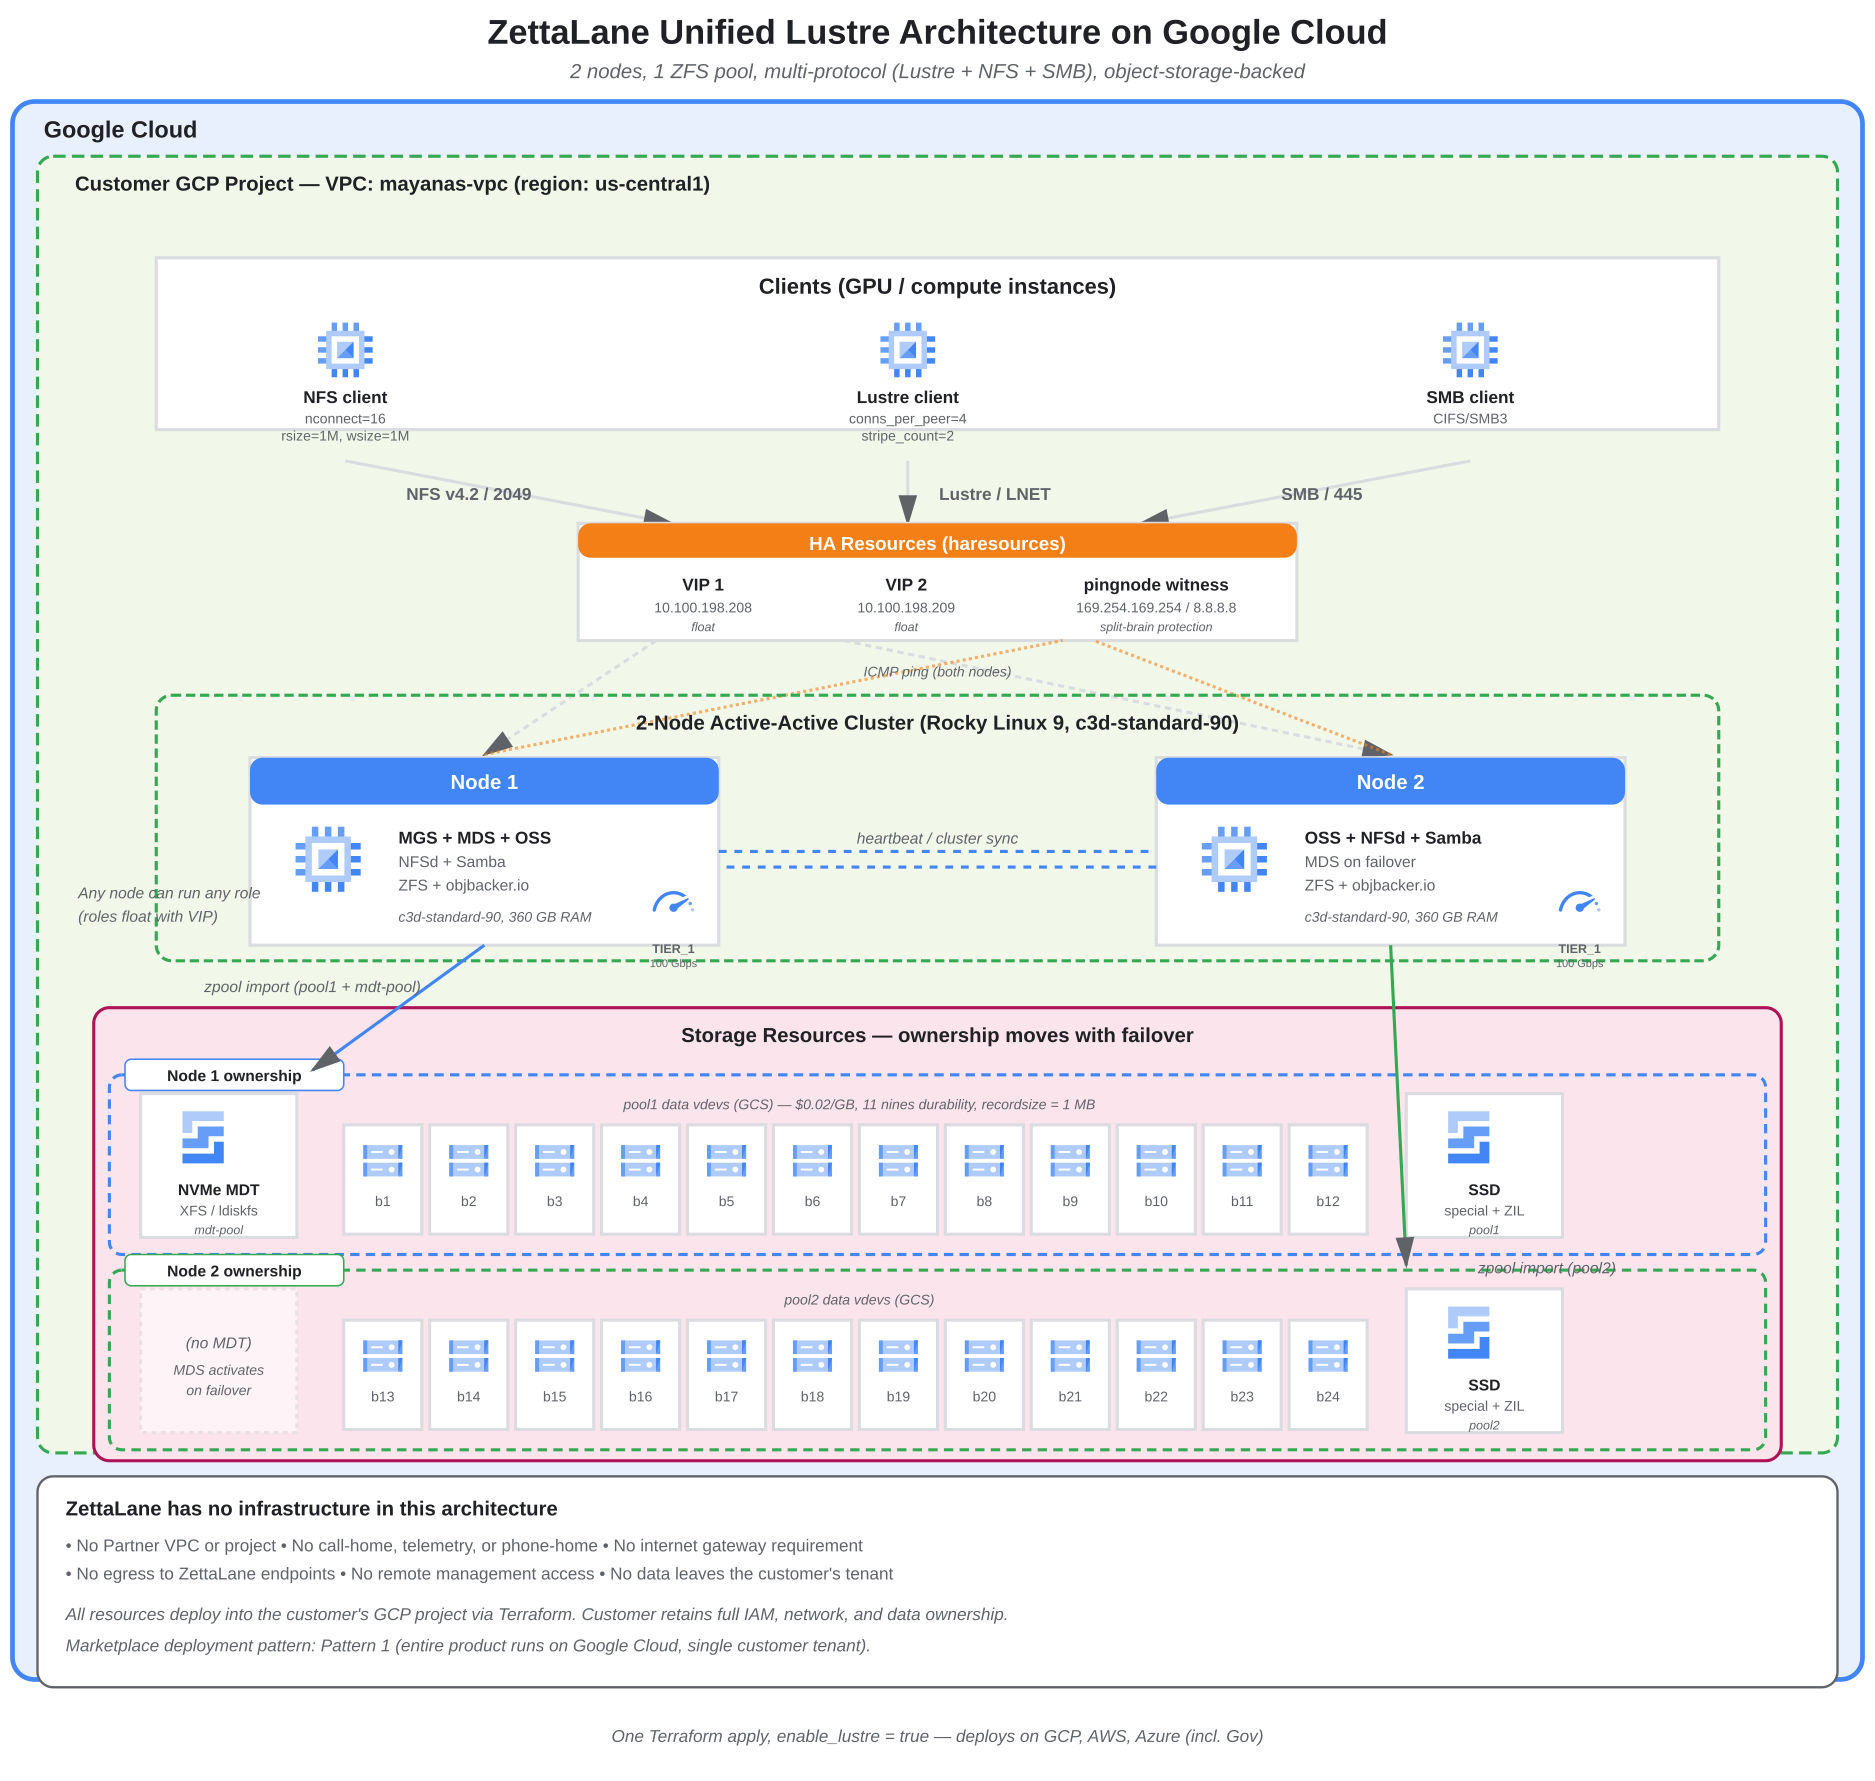Click the zpool import (pool2) label
The height and width of the screenshot is (1781, 1875).
[1546, 1268]
